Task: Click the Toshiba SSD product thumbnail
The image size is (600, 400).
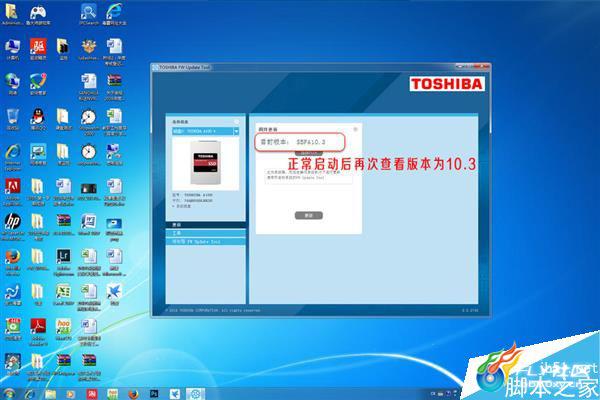Action: coord(205,163)
